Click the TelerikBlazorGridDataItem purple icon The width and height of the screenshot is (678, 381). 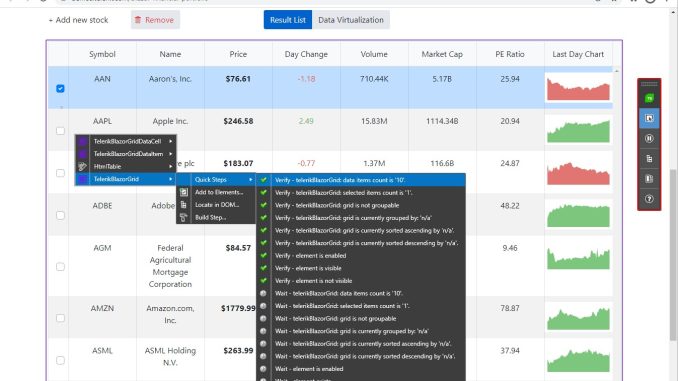pos(83,154)
